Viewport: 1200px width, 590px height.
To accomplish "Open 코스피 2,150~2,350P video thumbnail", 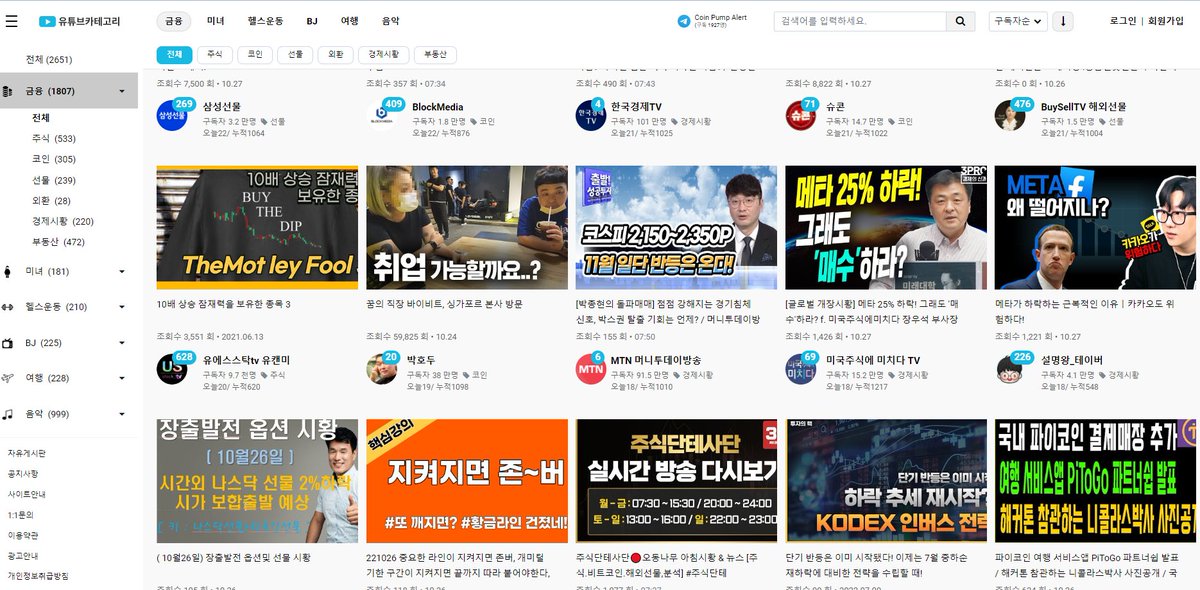I will click(676, 227).
